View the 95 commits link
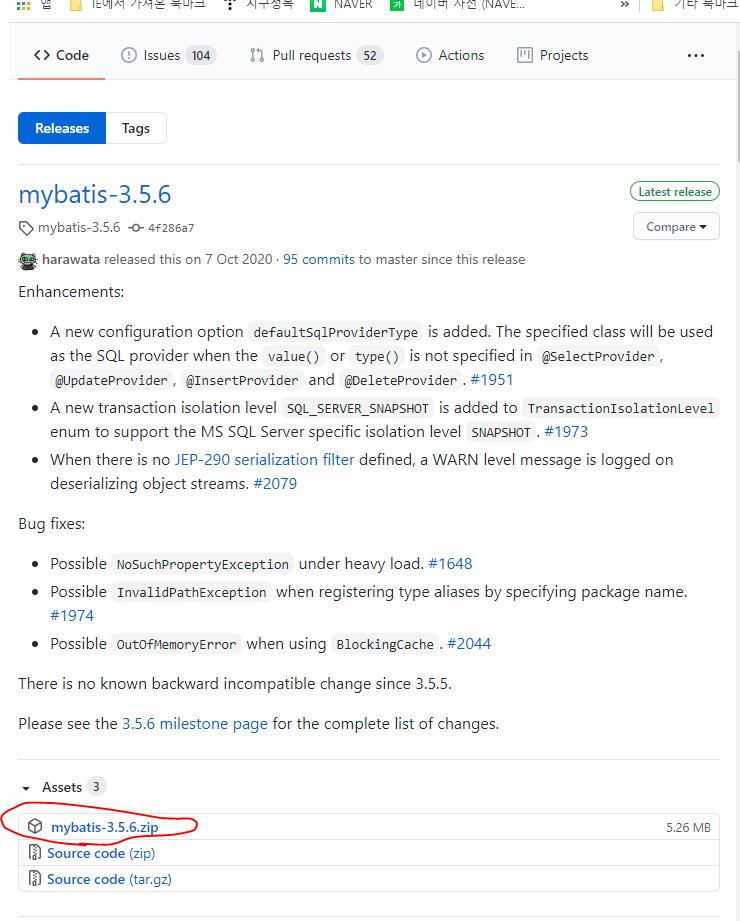Screen dimensions: 740x921 (319, 260)
